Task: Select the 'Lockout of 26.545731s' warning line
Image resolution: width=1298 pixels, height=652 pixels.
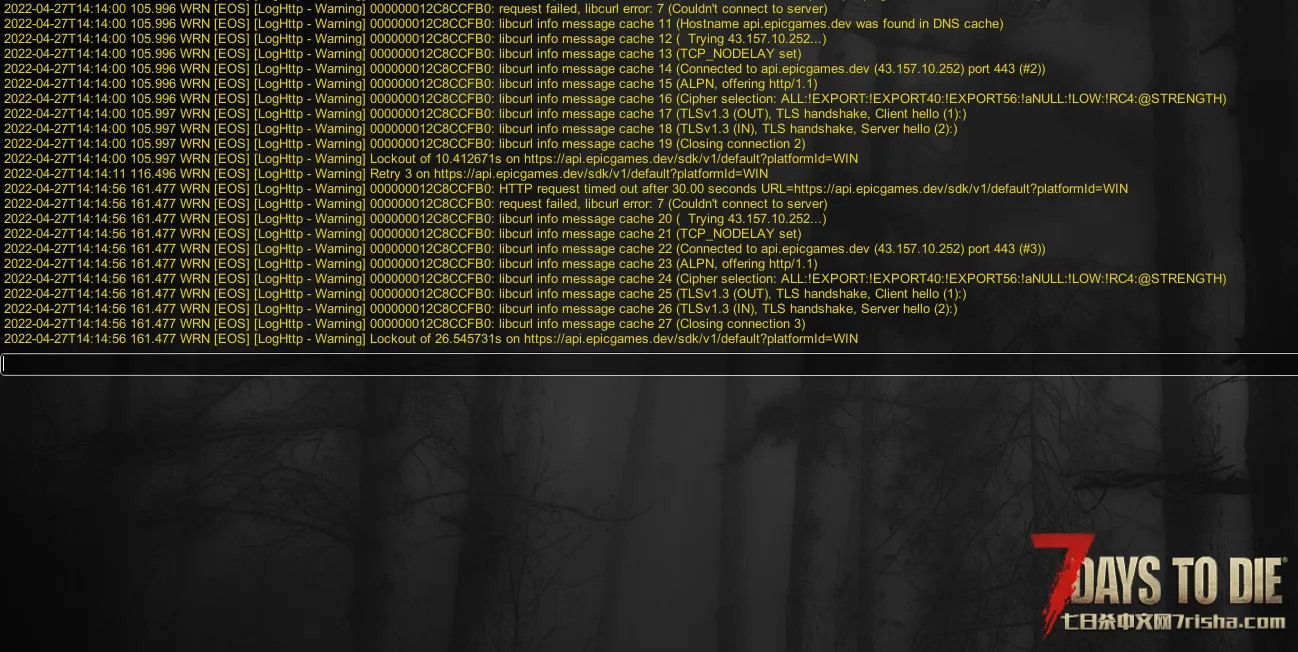Action: 431,339
